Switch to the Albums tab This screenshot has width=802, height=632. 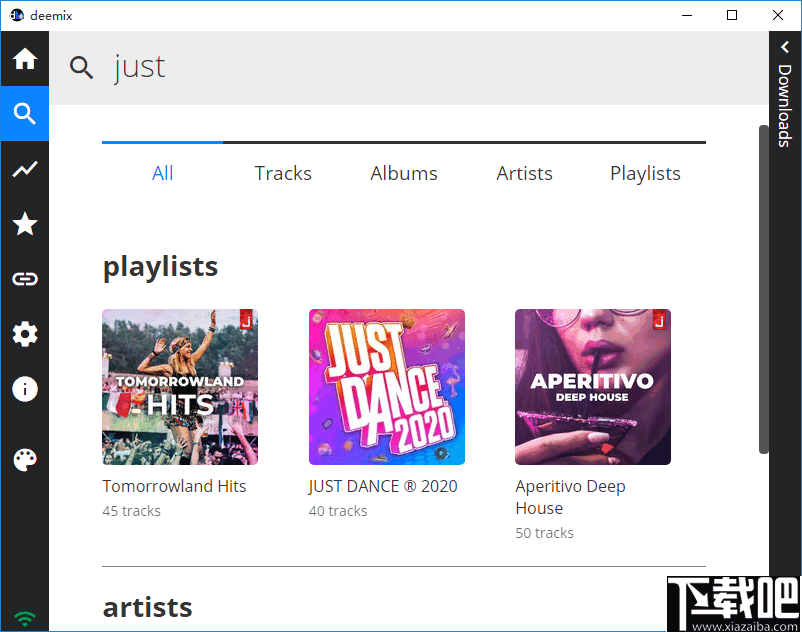(404, 173)
